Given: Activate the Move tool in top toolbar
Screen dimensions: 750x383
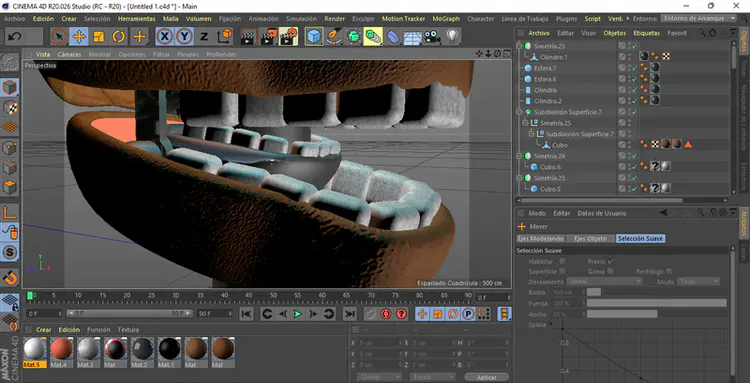Looking at the screenshot, I should coord(79,36).
